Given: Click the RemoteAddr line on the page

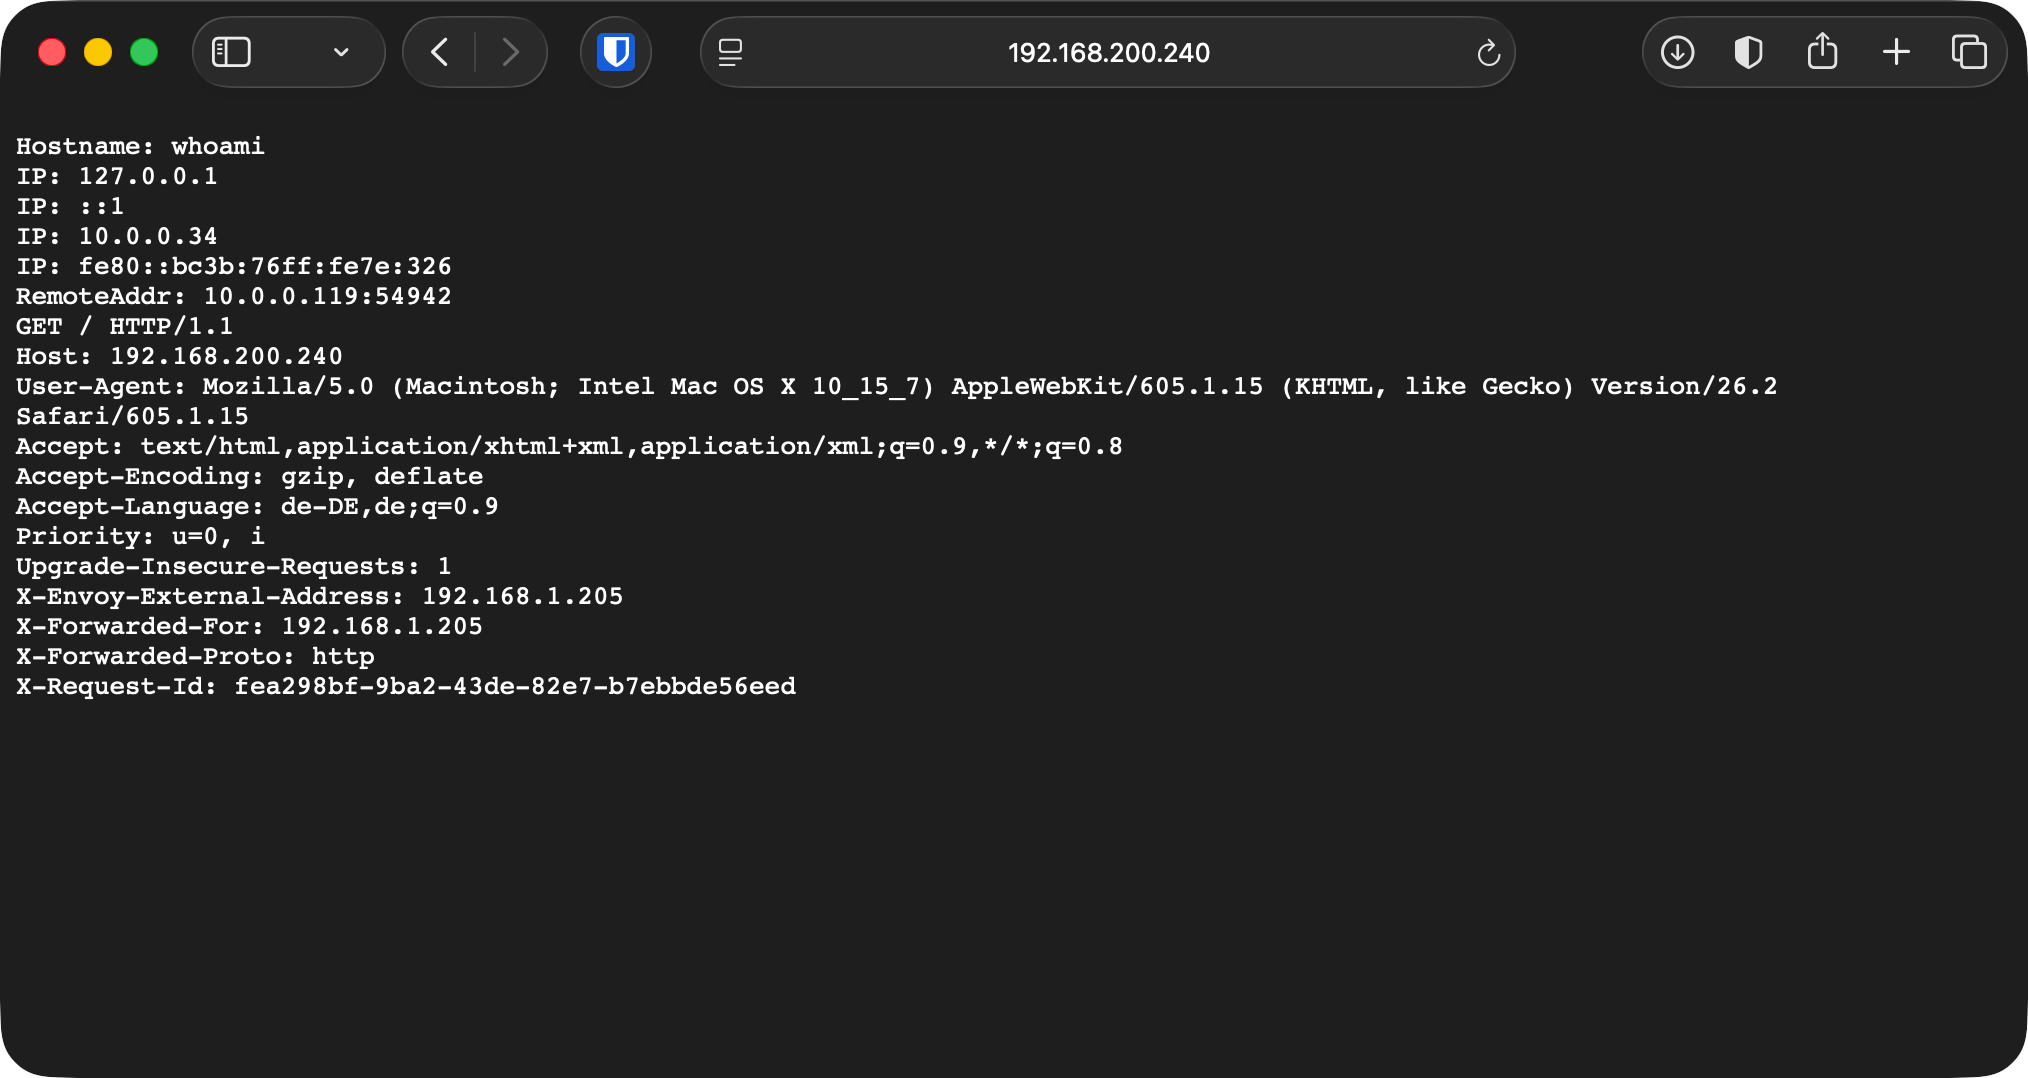Looking at the screenshot, I should click(x=233, y=296).
